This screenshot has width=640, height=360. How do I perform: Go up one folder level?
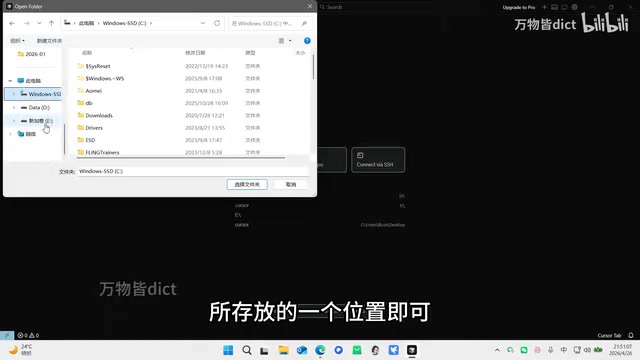(x=51, y=23)
